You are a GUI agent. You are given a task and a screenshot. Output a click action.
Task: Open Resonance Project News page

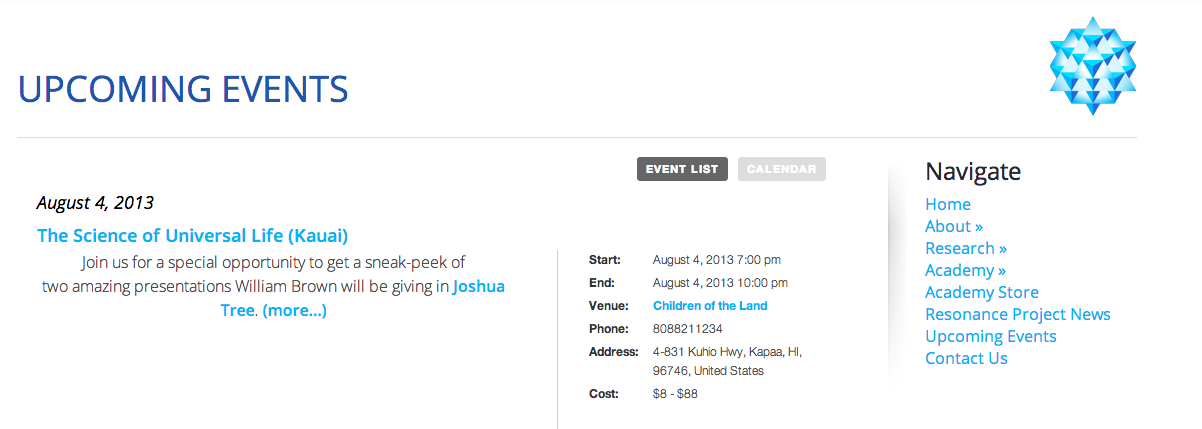point(1018,314)
